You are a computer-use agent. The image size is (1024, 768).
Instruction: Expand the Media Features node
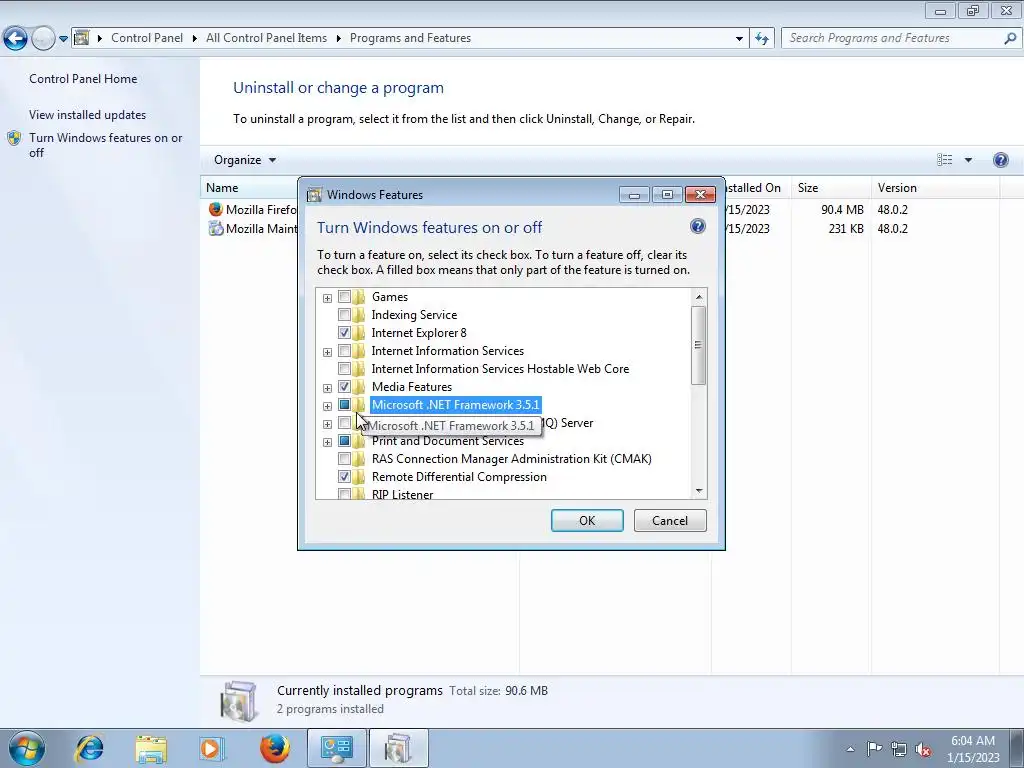coord(327,388)
